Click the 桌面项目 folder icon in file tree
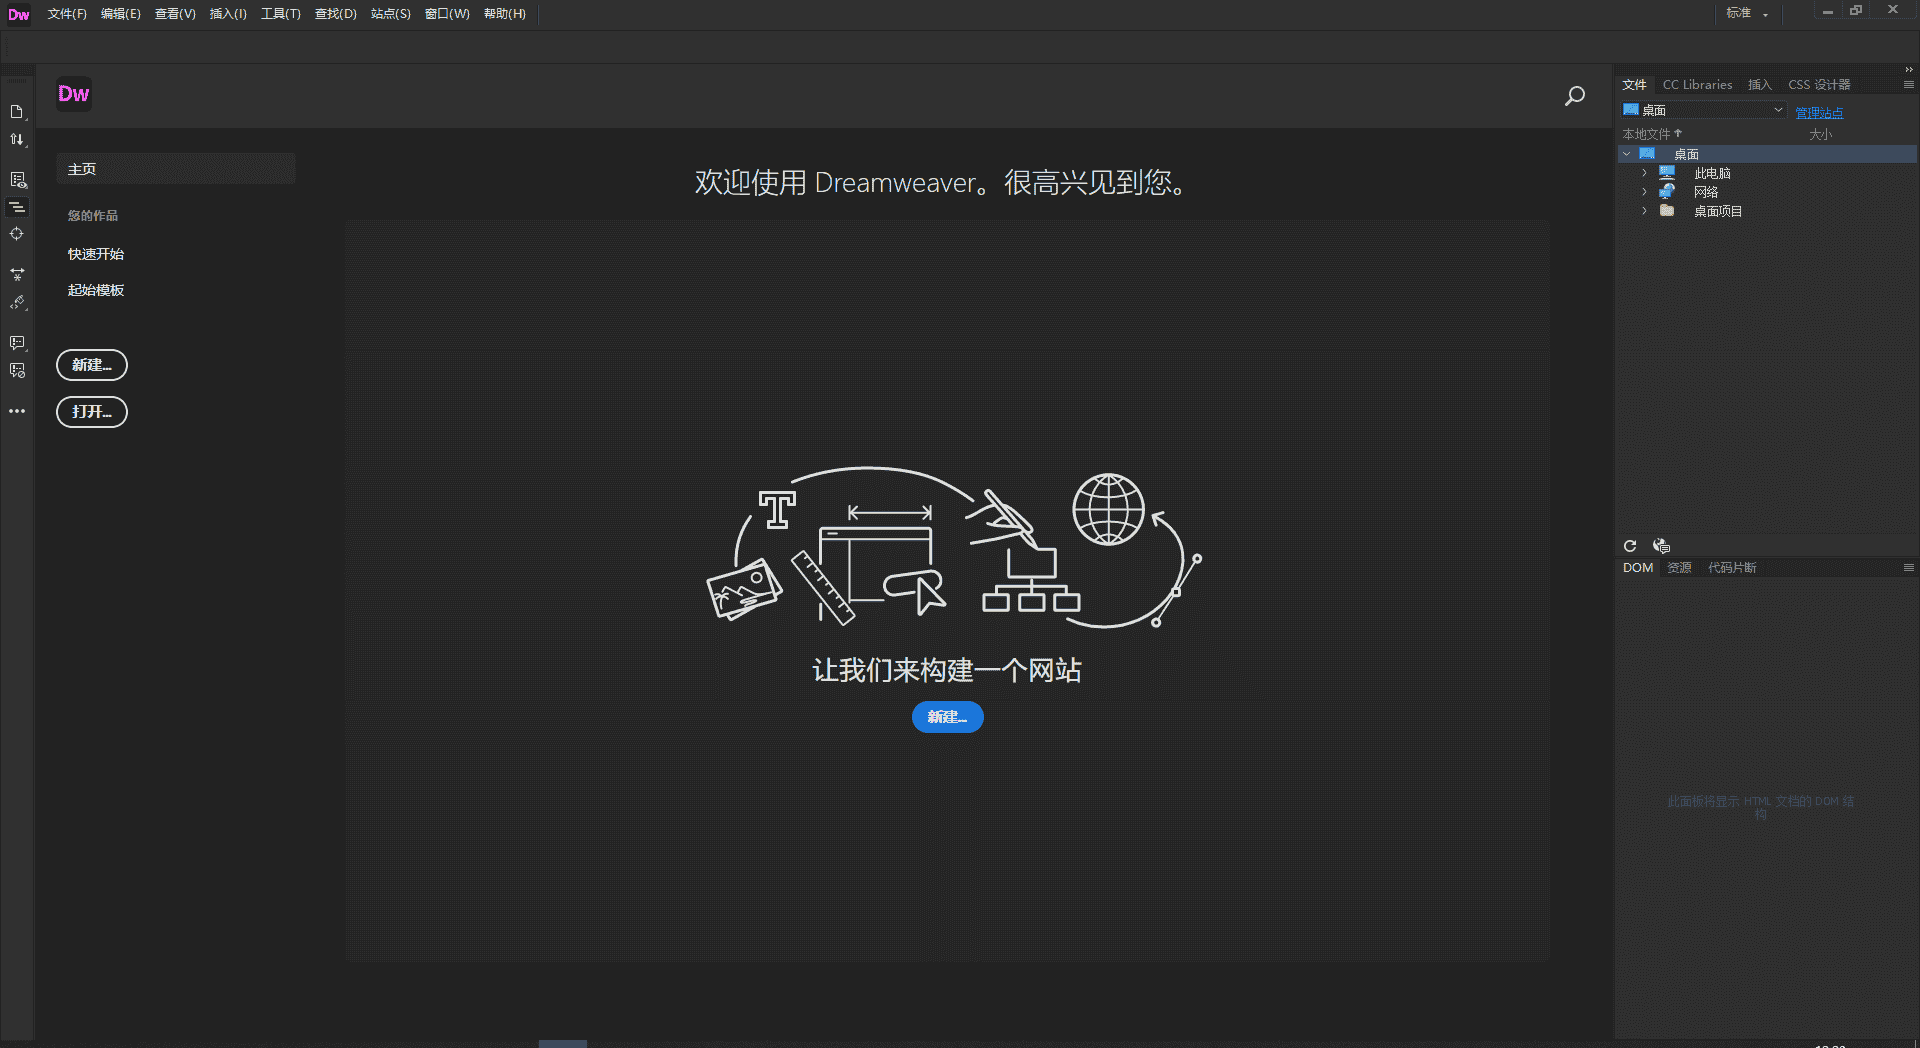 point(1667,211)
